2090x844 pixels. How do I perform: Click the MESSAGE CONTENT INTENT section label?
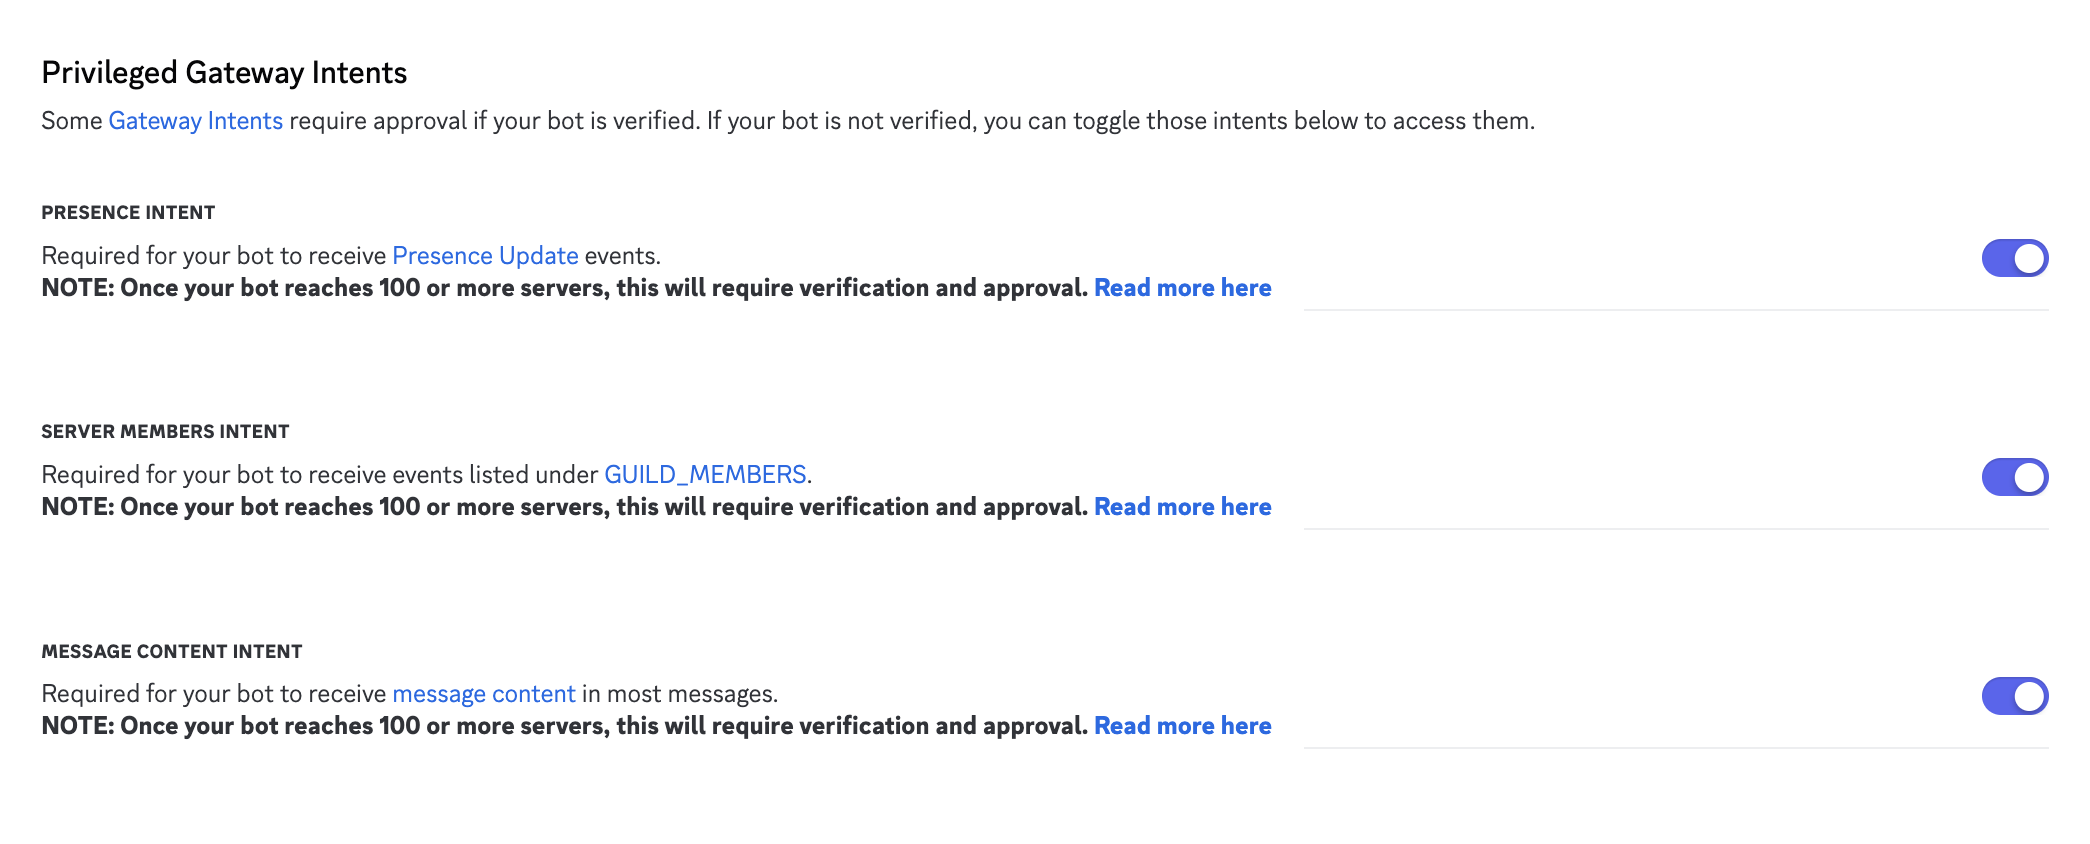[x=171, y=652]
